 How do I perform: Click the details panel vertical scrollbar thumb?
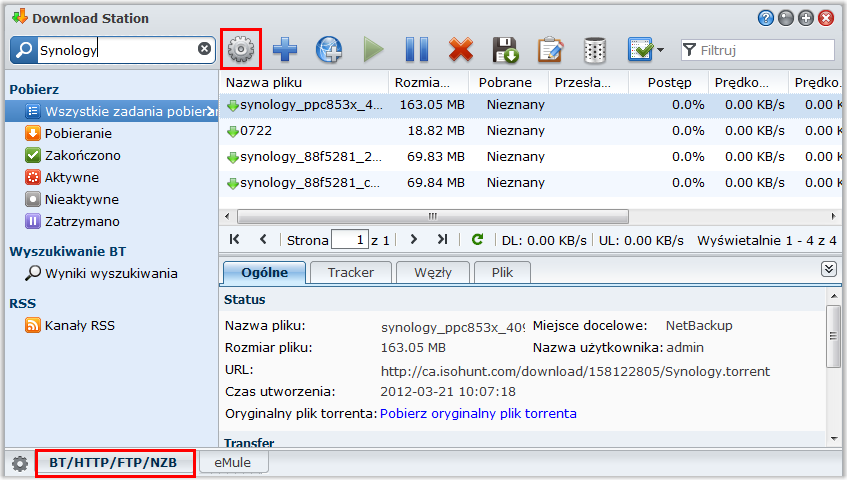click(x=833, y=336)
